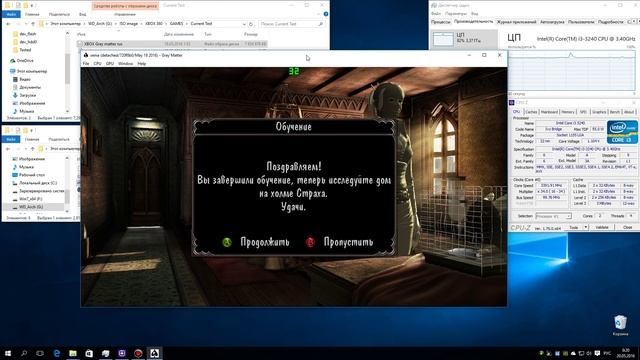Select ISO image in Explorer breadcrumb path
This screenshot has width=640, height=360.
pos(129,24)
